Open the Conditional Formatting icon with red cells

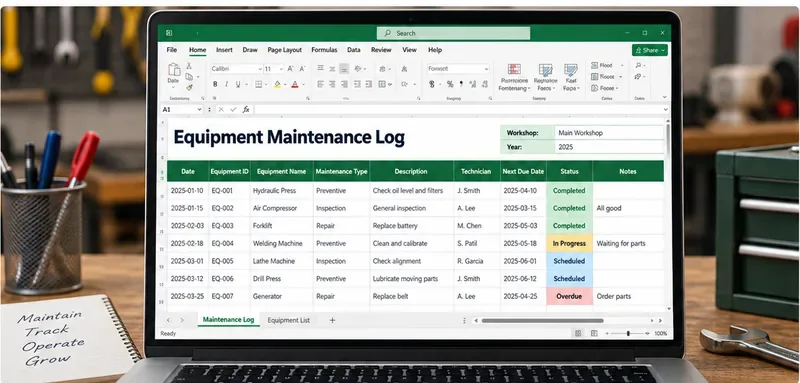[x=514, y=69]
